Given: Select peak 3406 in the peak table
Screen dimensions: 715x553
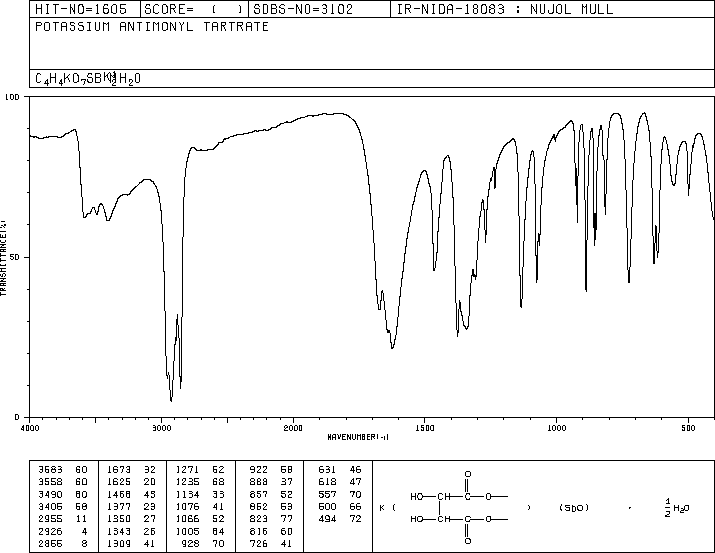Looking at the screenshot, I should point(62,506).
